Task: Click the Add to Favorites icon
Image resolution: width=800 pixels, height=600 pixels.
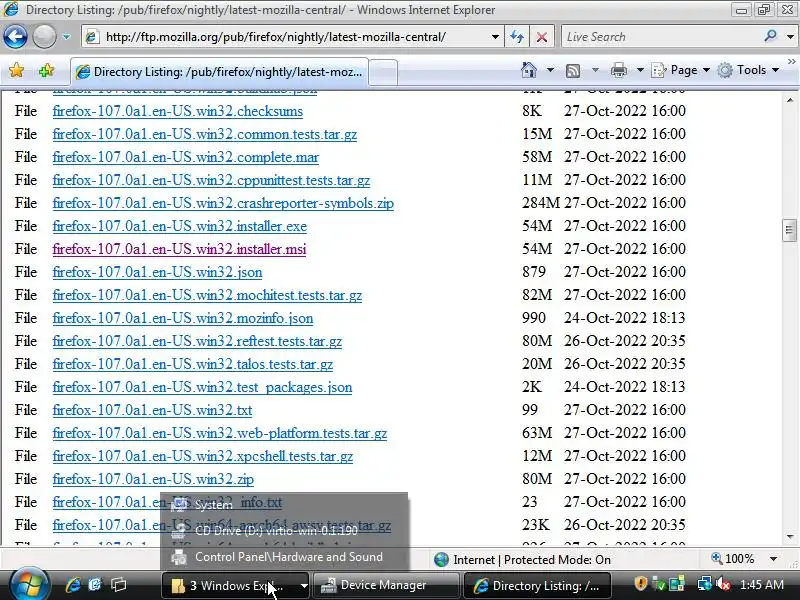Action: [46, 70]
